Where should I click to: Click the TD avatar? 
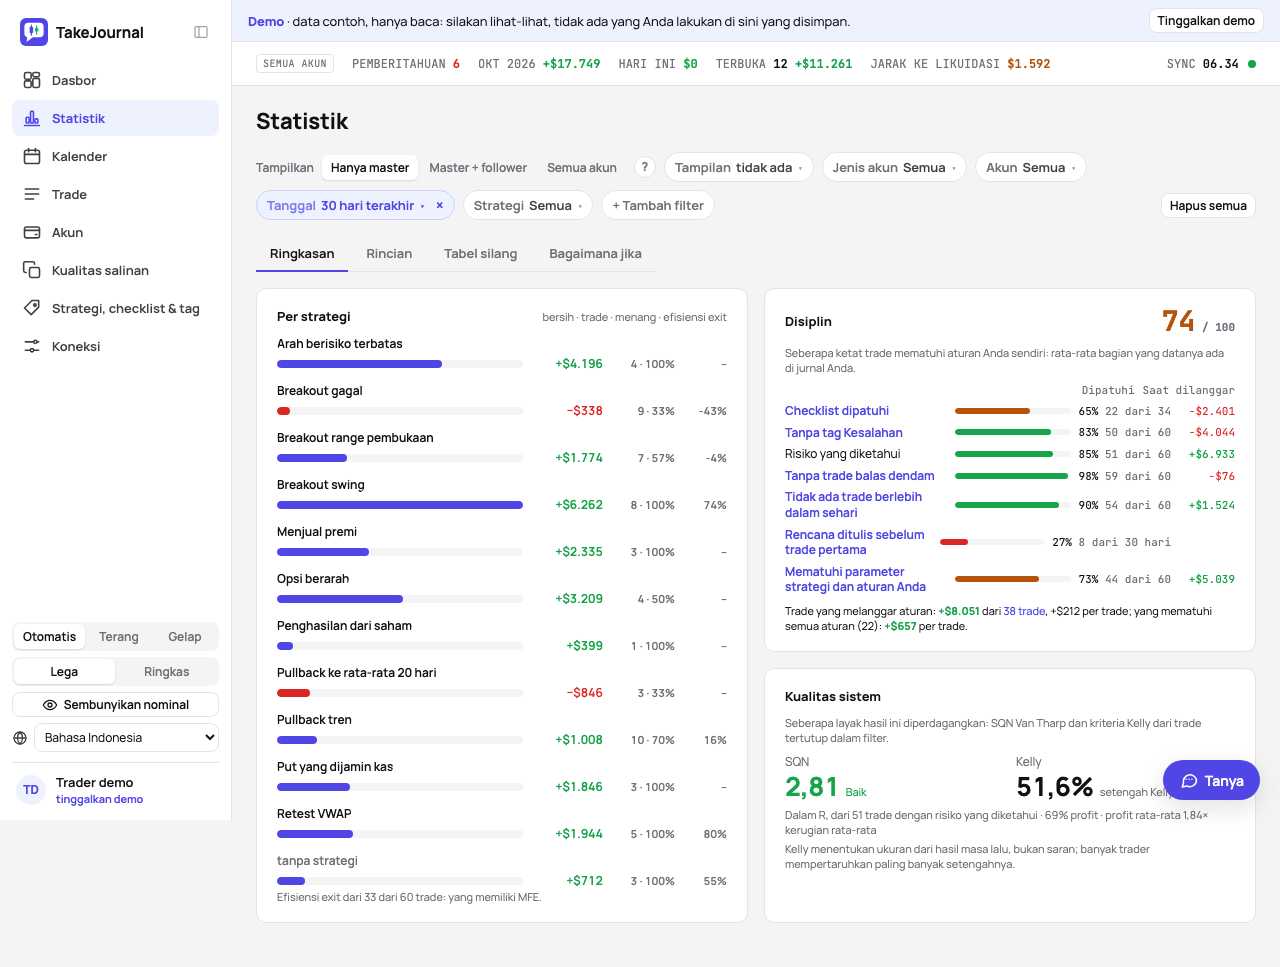[x=31, y=790]
